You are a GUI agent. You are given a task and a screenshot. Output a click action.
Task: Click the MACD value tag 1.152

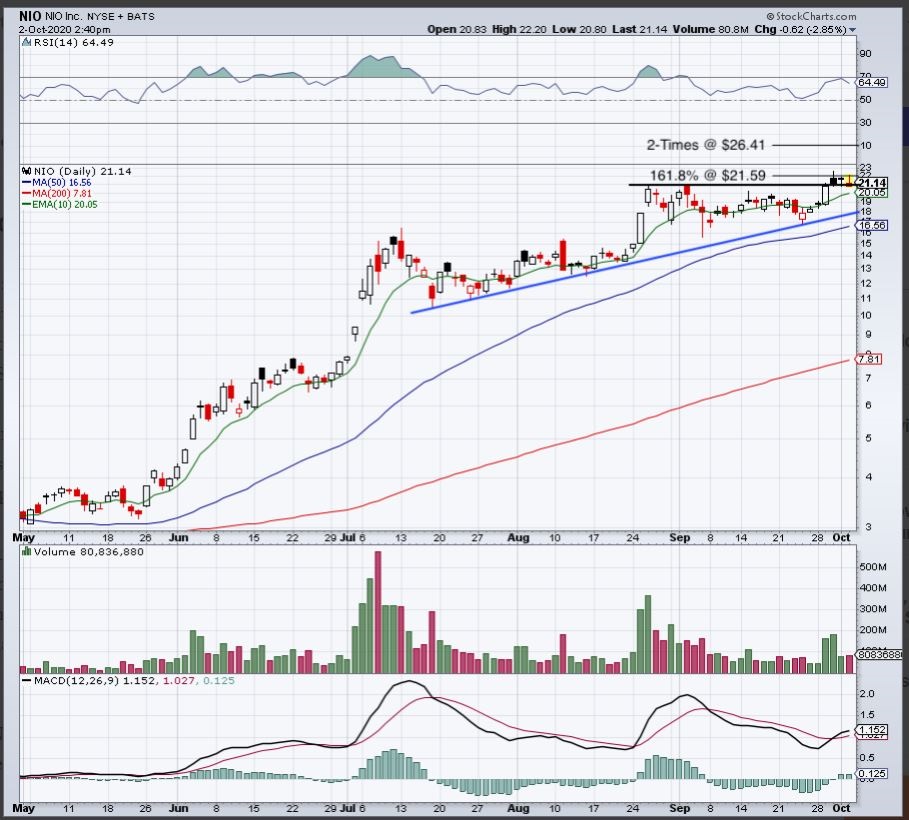[871, 730]
